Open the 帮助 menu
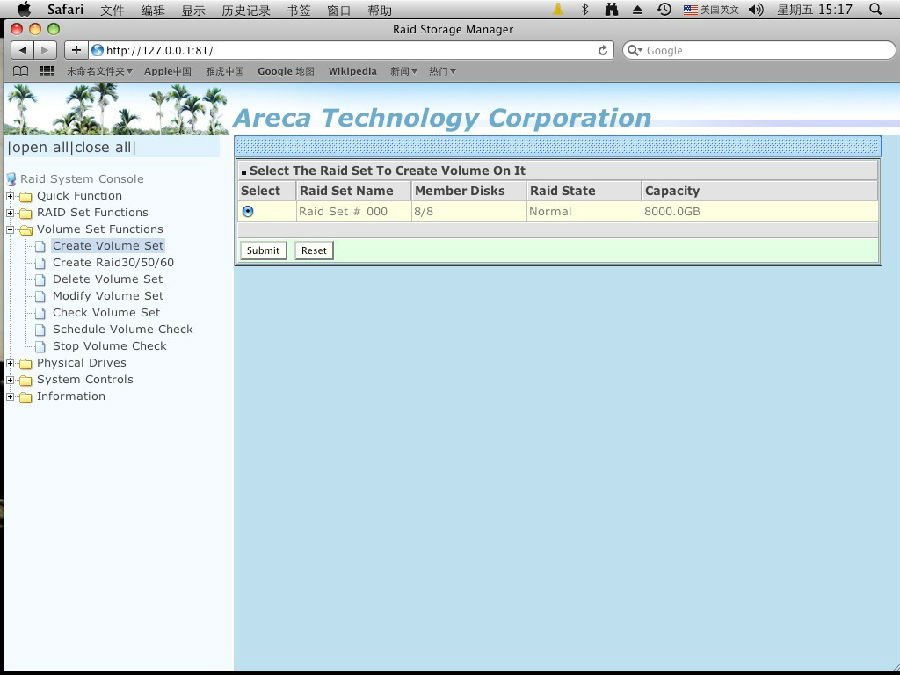 point(379,10)
